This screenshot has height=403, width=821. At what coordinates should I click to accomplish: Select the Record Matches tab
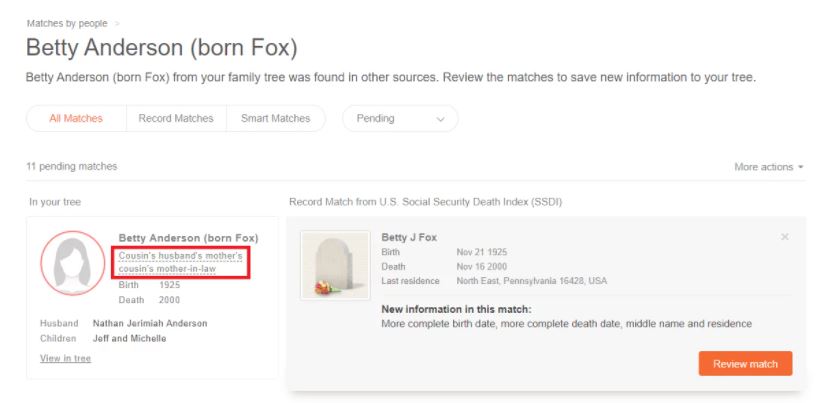(x=176, y=118)
